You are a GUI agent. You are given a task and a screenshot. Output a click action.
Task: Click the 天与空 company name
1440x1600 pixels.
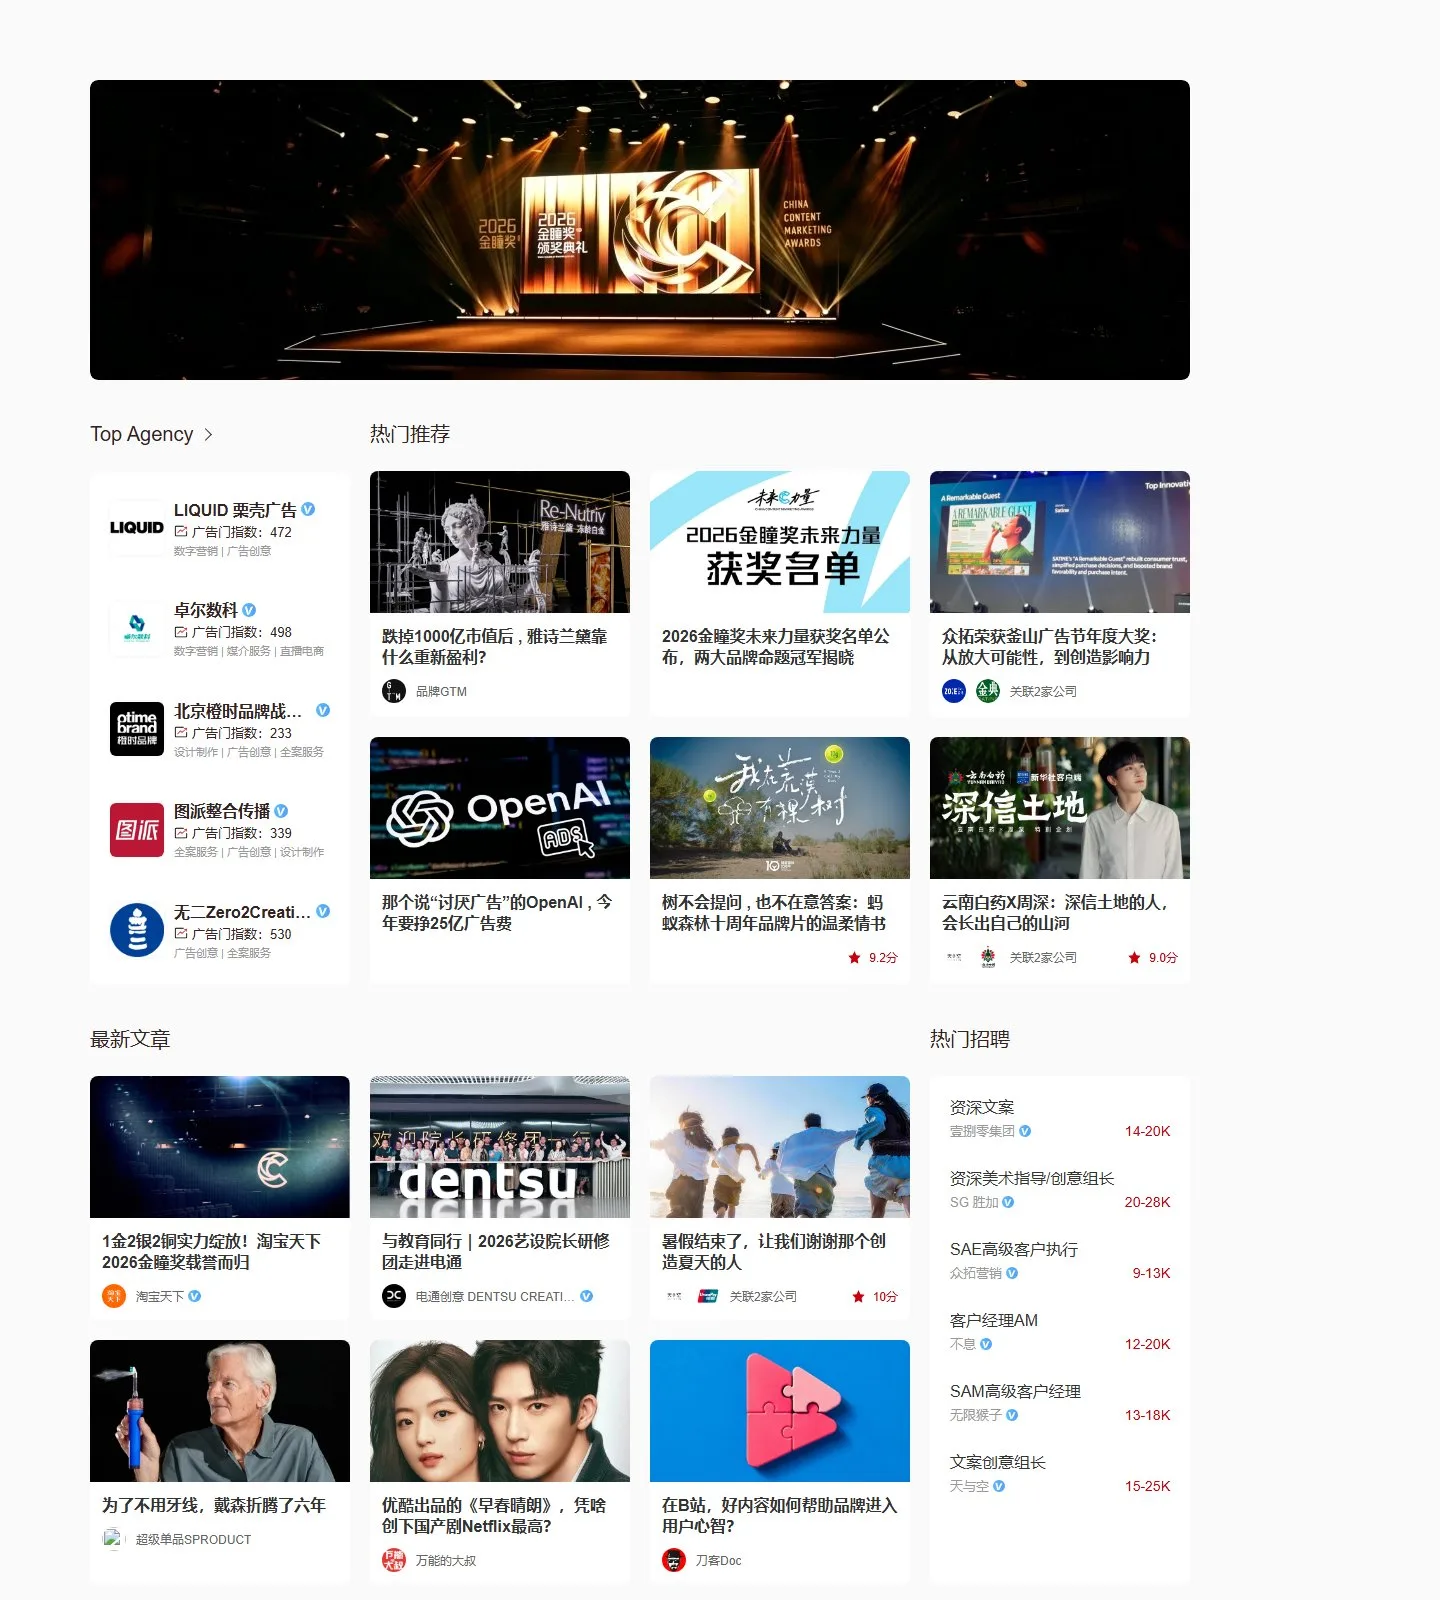click(x=969, y=1486)
